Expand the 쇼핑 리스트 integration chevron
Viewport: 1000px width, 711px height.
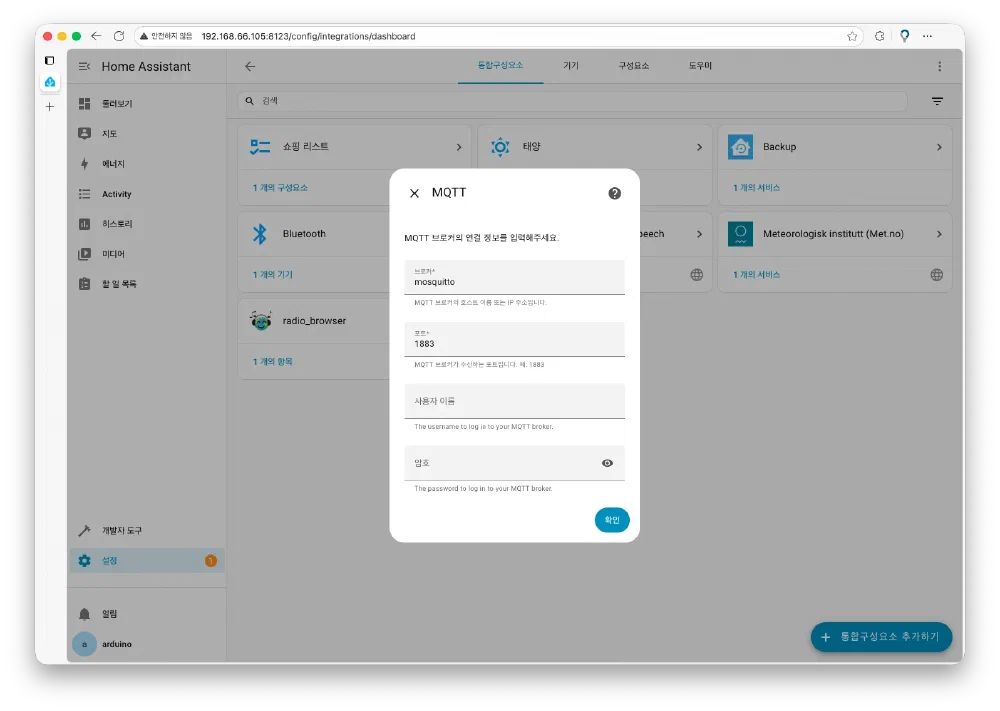pyautogui.click(x=459, y=147)
